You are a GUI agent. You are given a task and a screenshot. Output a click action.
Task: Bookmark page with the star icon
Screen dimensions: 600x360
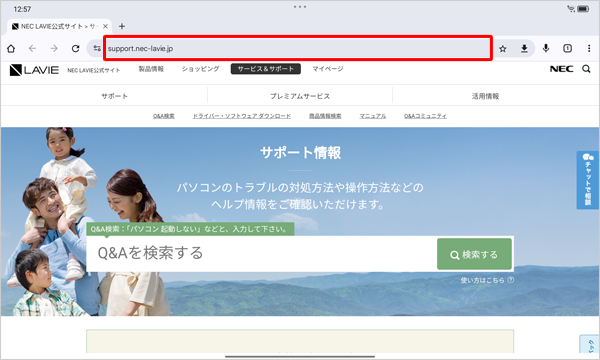click(503, 48)
